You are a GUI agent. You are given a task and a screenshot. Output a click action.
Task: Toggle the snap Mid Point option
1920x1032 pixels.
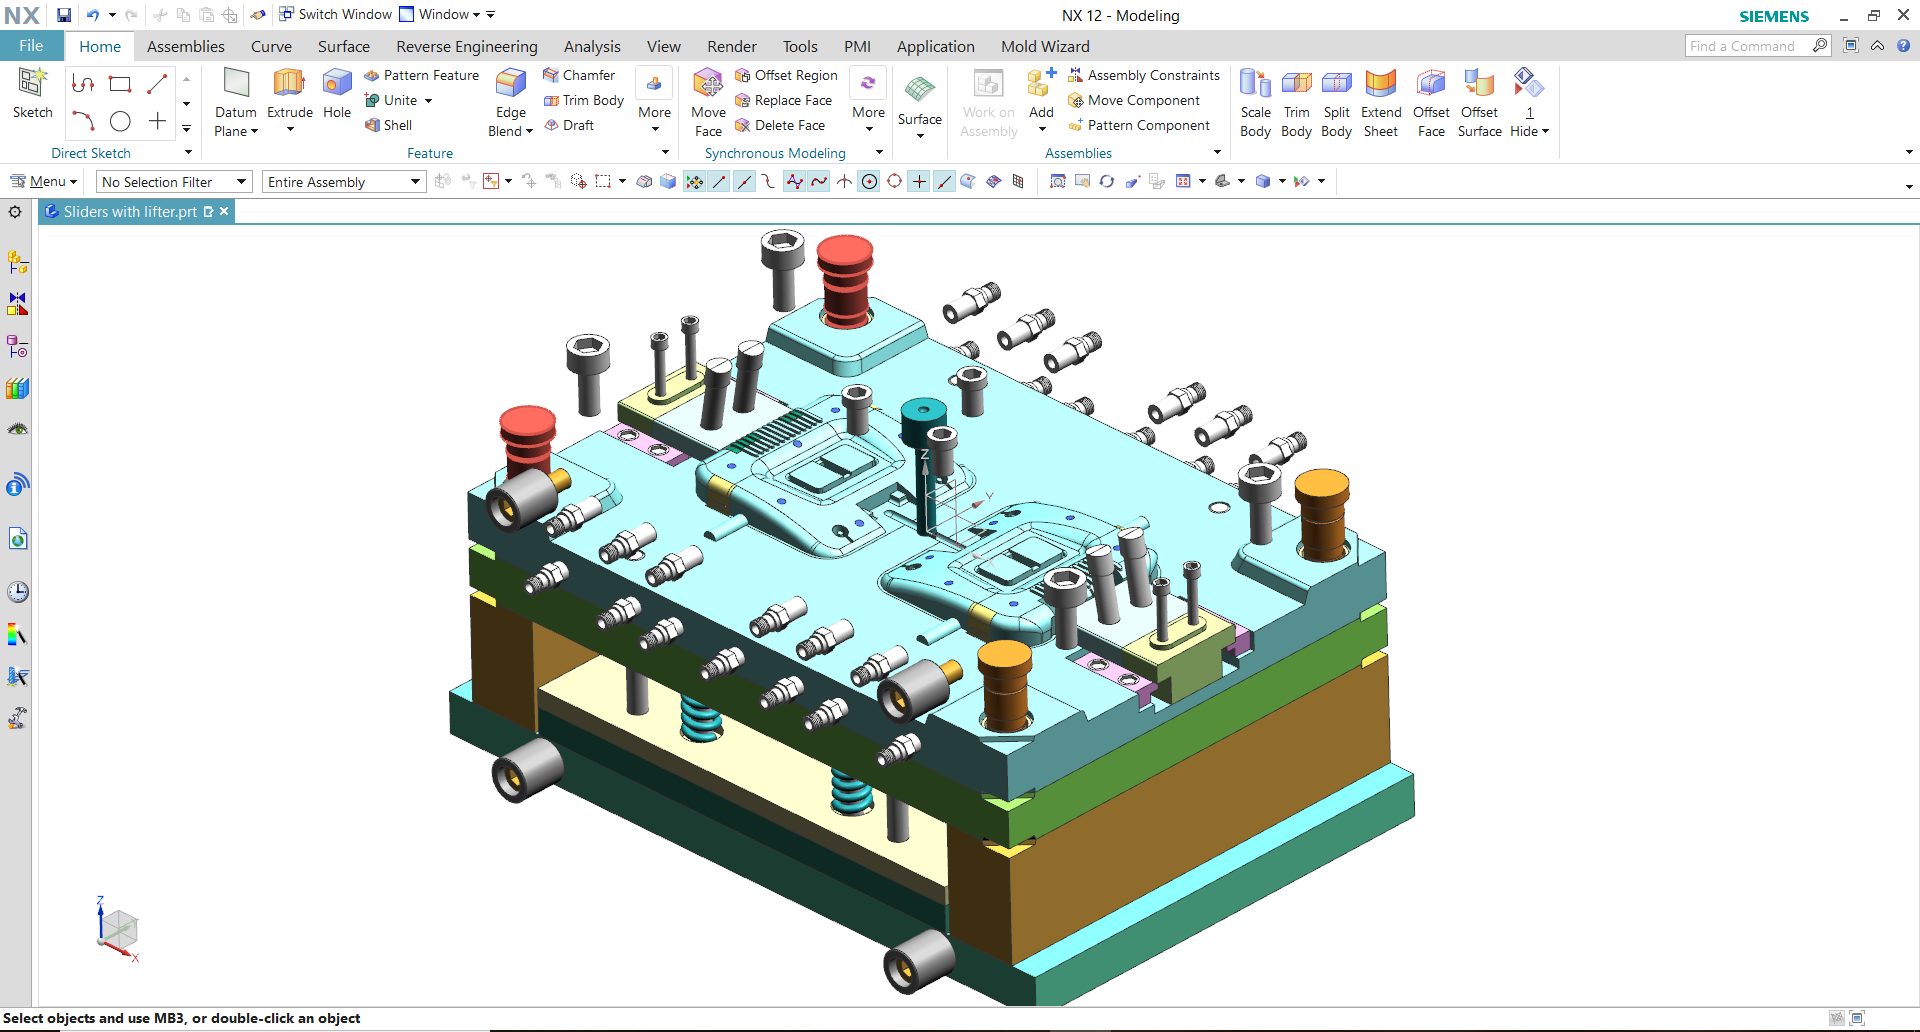coord(744,181)
